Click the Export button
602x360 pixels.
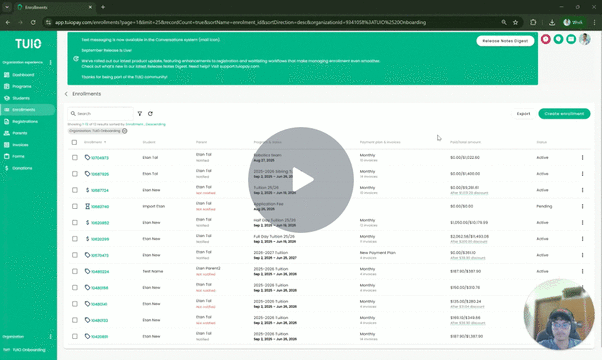[x=523, y=114]
